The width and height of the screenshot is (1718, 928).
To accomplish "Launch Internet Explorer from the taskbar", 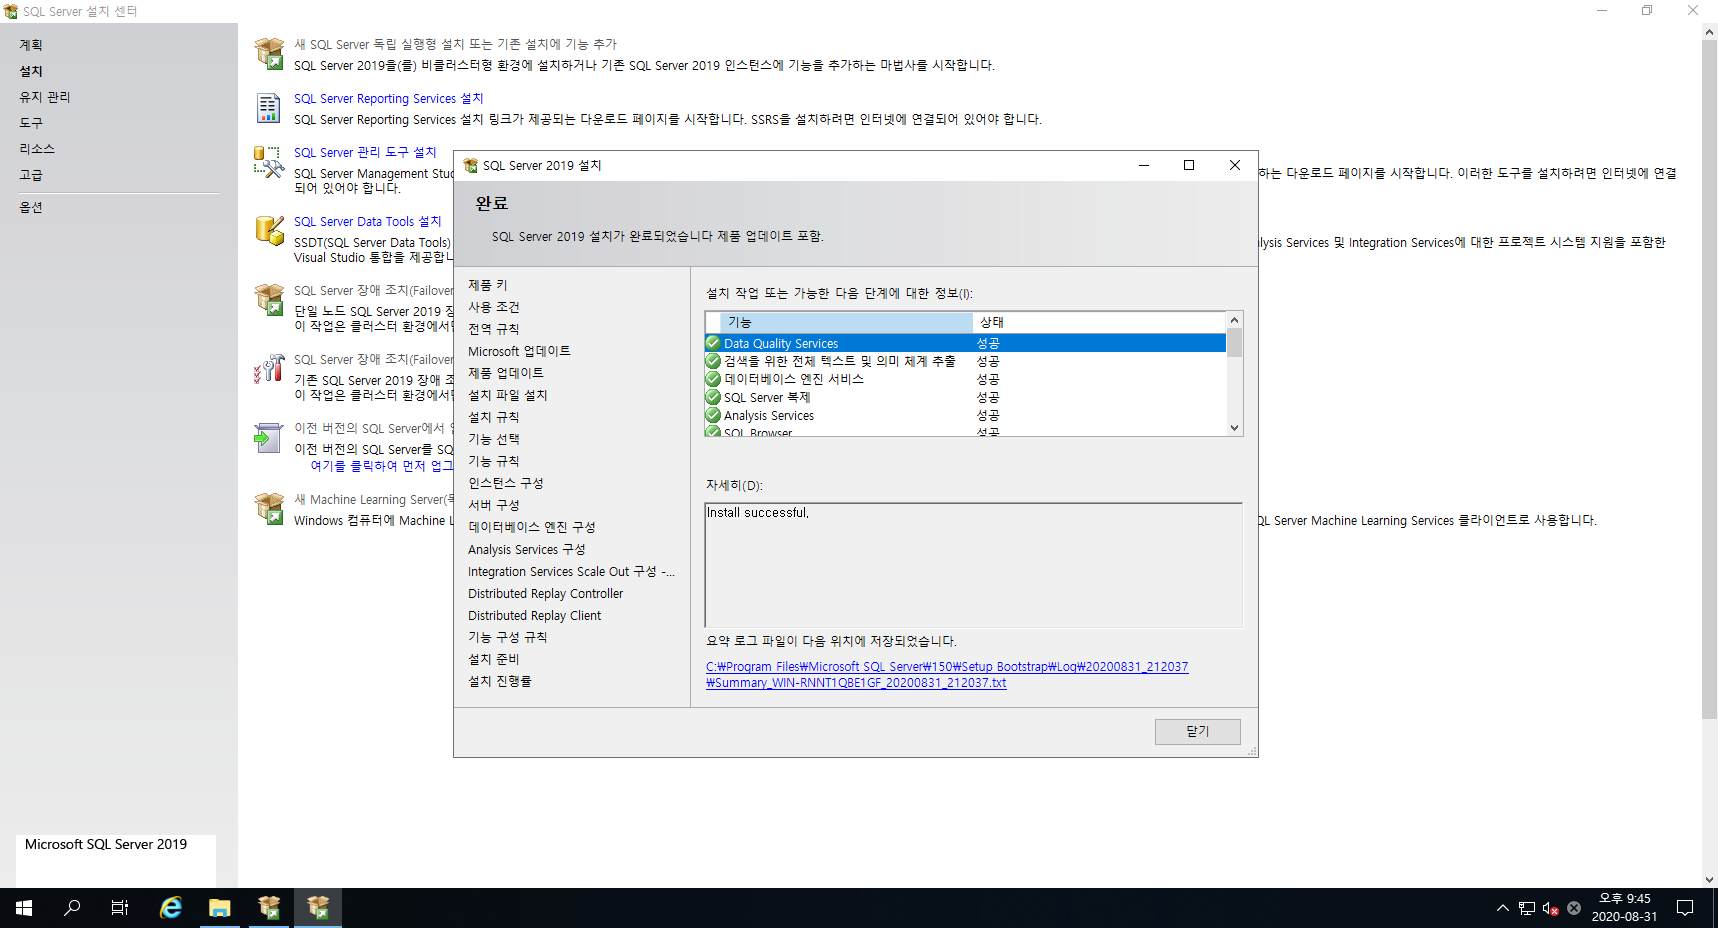I will pos(171,908).
